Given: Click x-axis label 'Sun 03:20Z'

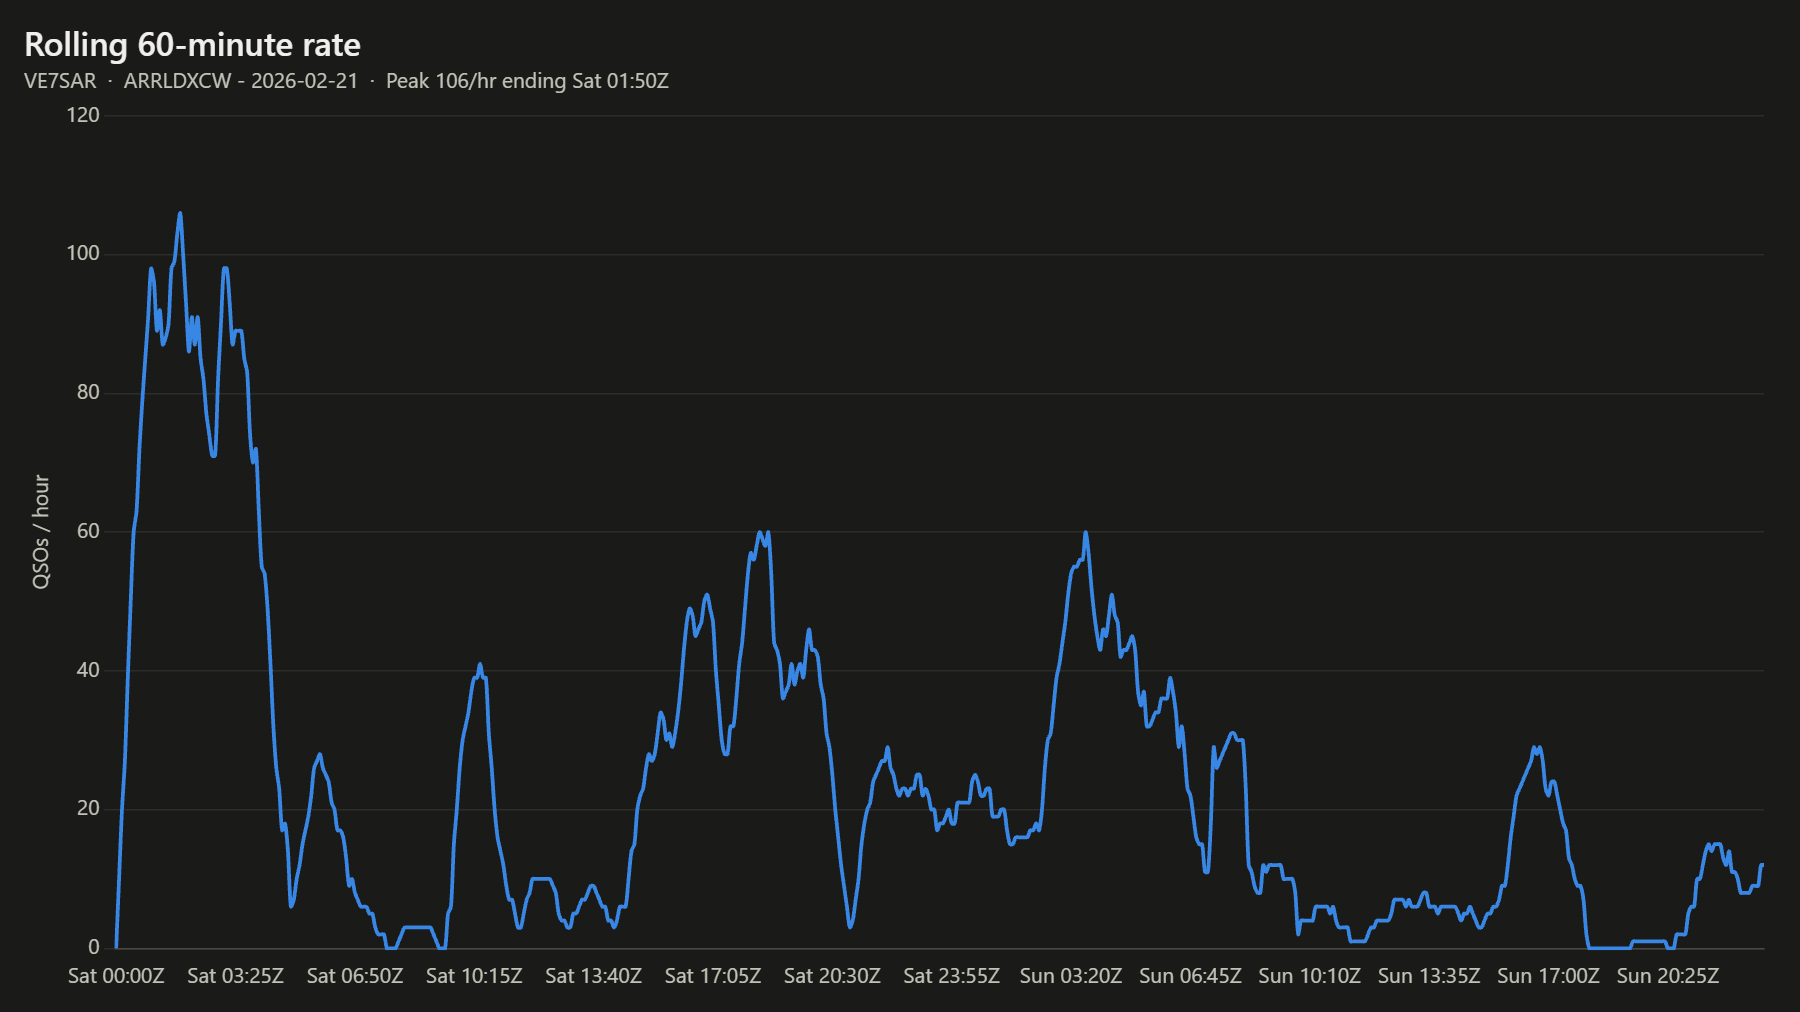Looking at the screenshot, I should pyautogui.click(x=1071, y=976).
